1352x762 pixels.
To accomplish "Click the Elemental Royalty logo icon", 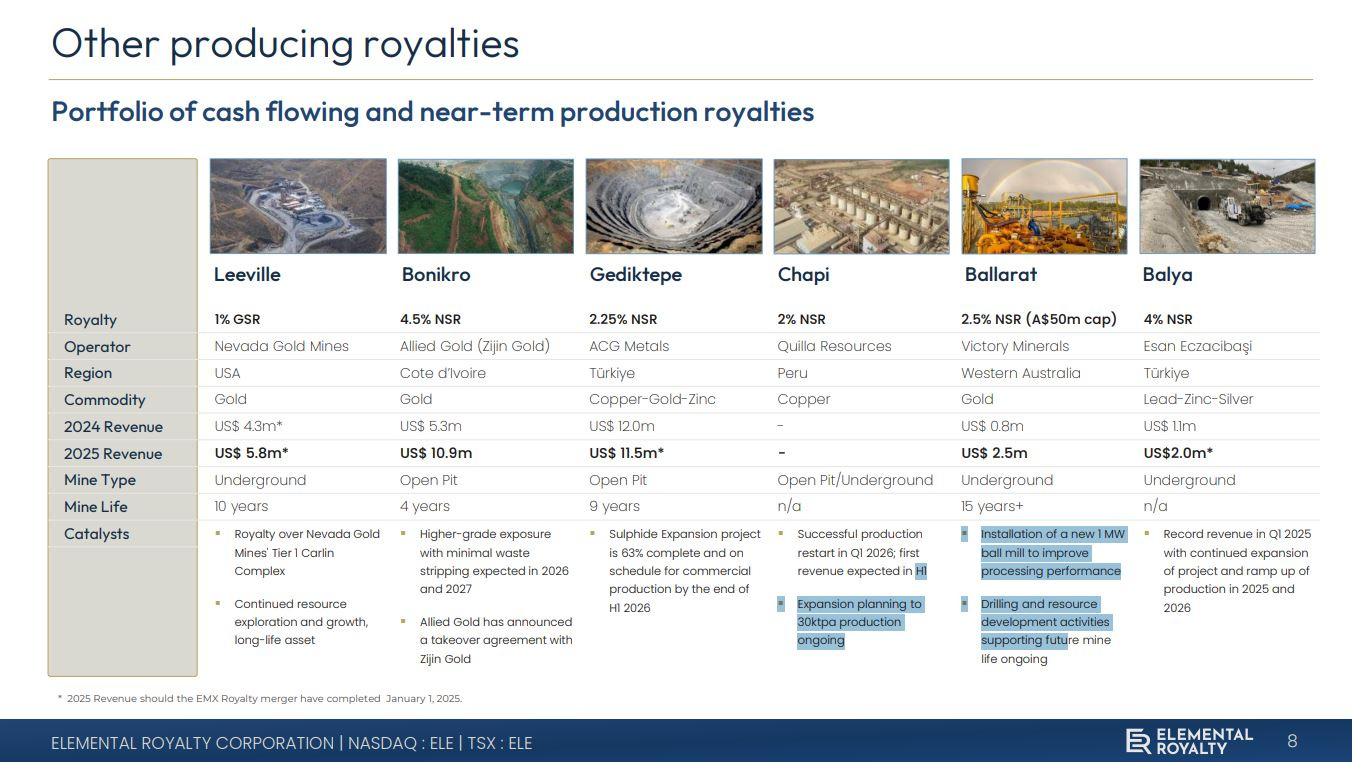I will coord(1138,741).
